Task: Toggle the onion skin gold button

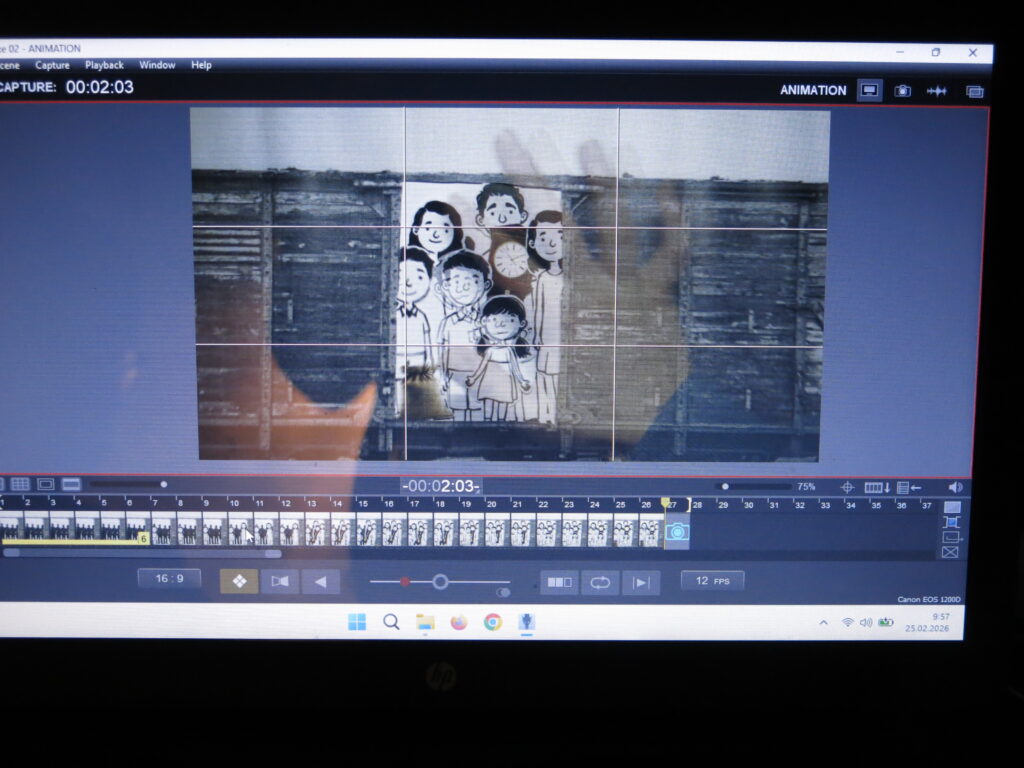Action: pos(239,581)
